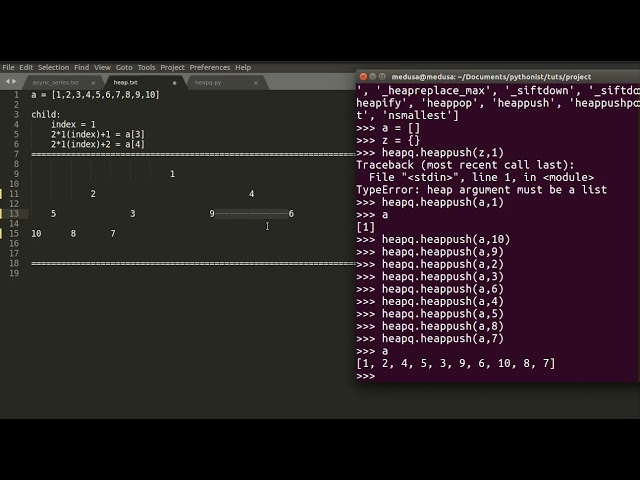Click 'heapq.heappush(a,7)' in terminal
Screen dimensions: 640x480
click(x=443, y=338)
